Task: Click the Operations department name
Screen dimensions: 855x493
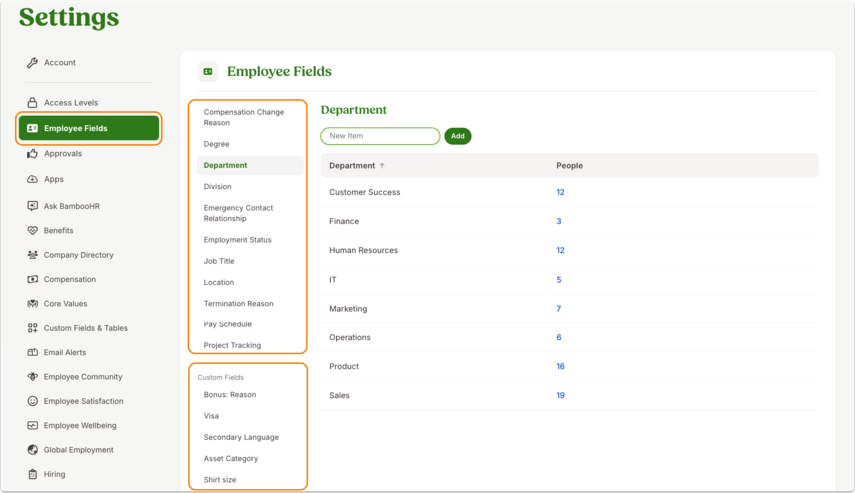Action: (350, 338)
